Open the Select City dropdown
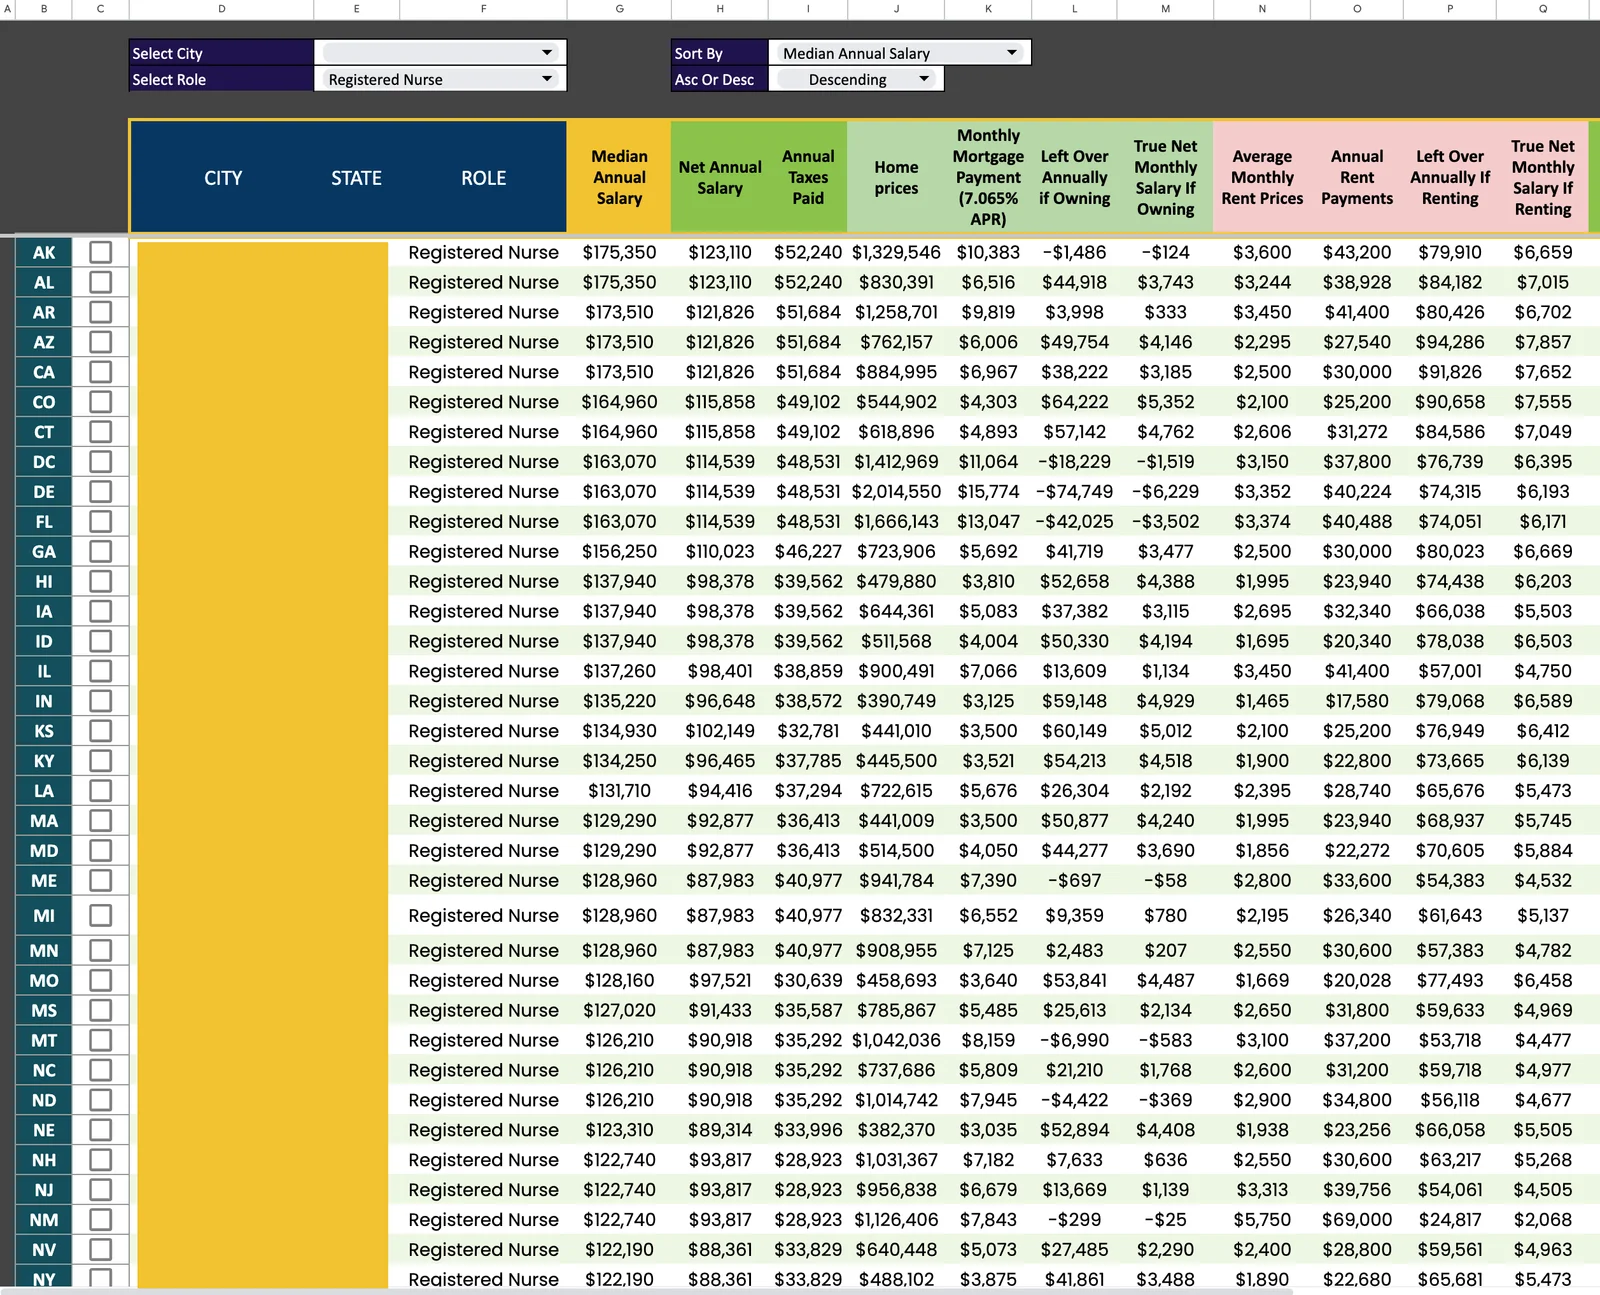 (x=546, y=53)
